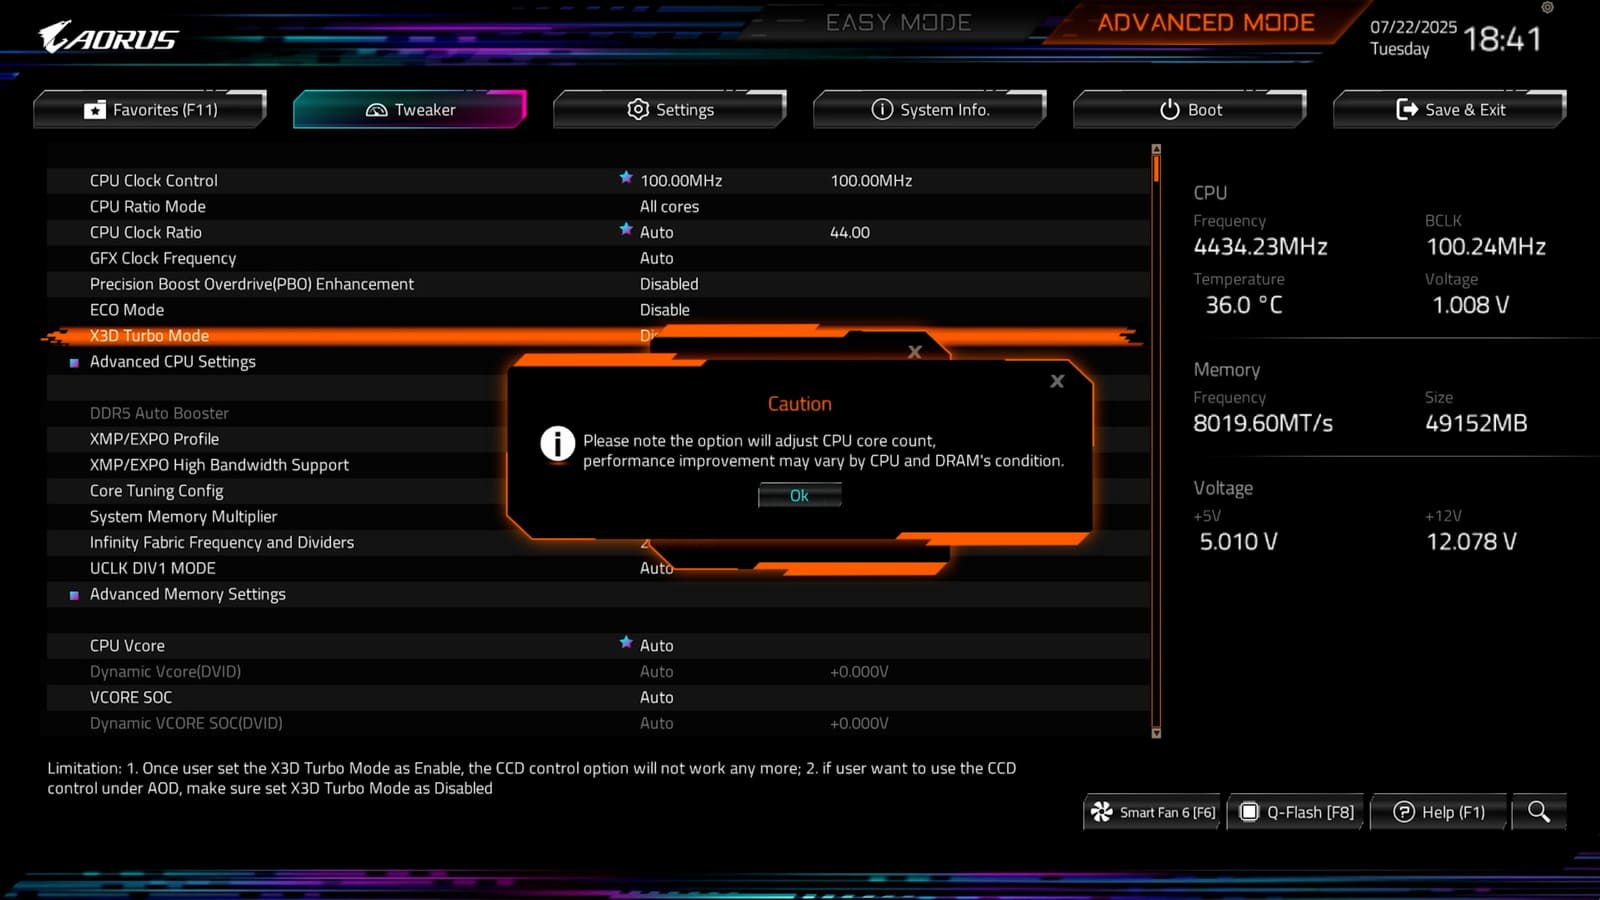This screenshot has width=1600, height=900.
Task: Click the Save & Exit arrow icon
Action: (x=1407, y=109)
